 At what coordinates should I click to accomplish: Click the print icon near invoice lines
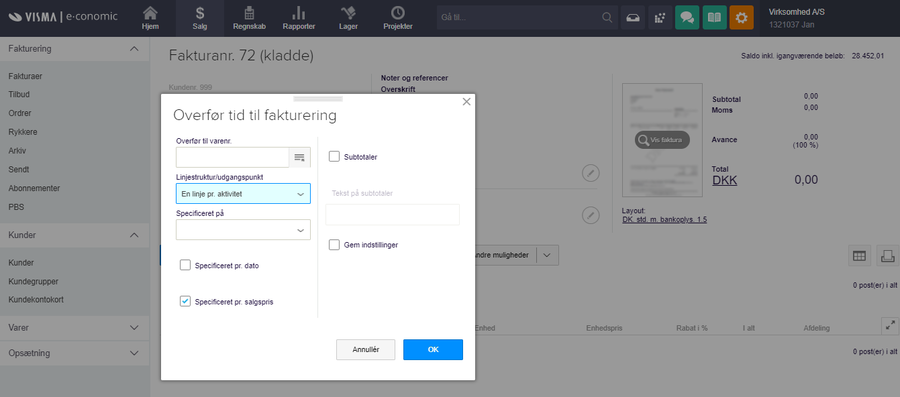887,256
